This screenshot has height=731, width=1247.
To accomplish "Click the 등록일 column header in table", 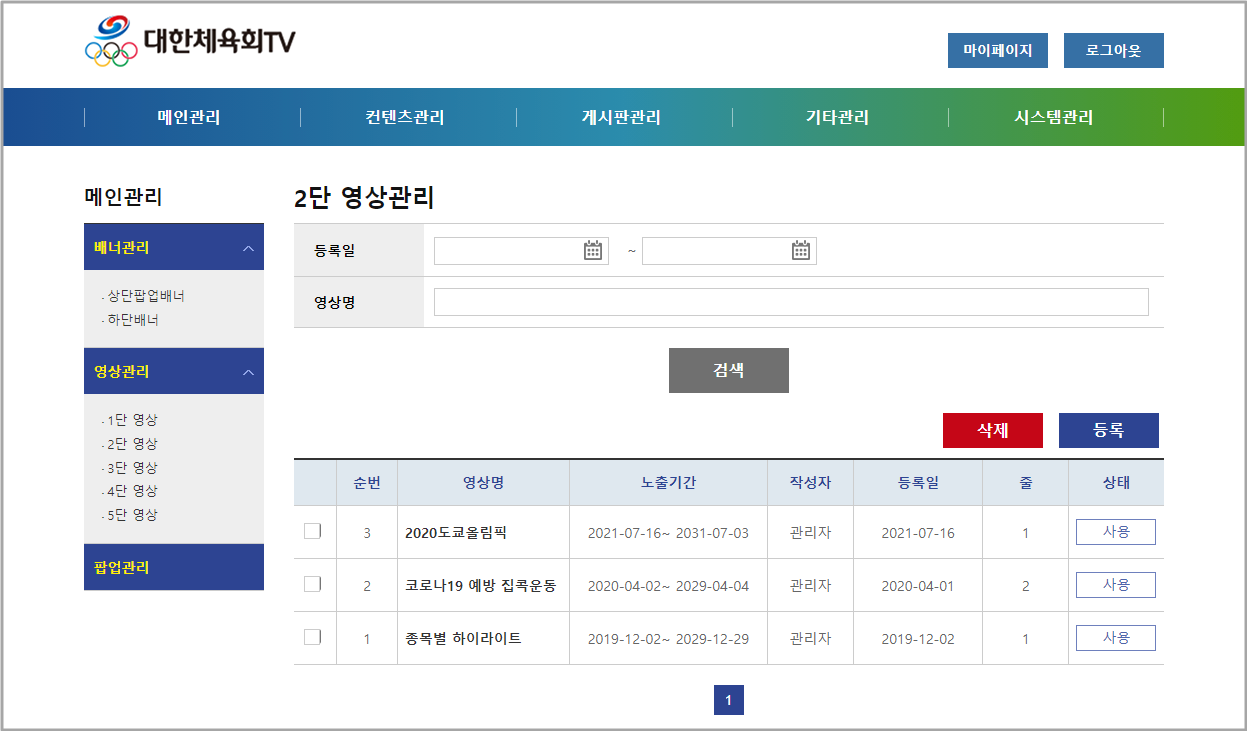I will 918,483.
